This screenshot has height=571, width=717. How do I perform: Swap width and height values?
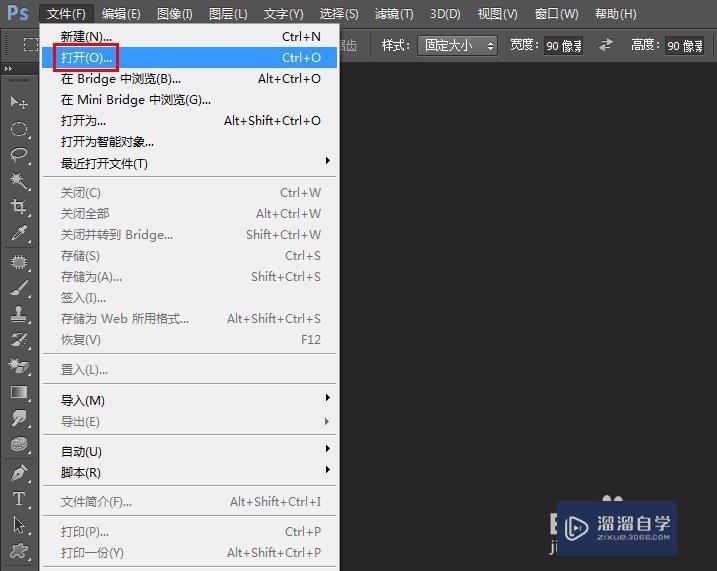coord(606,45)
